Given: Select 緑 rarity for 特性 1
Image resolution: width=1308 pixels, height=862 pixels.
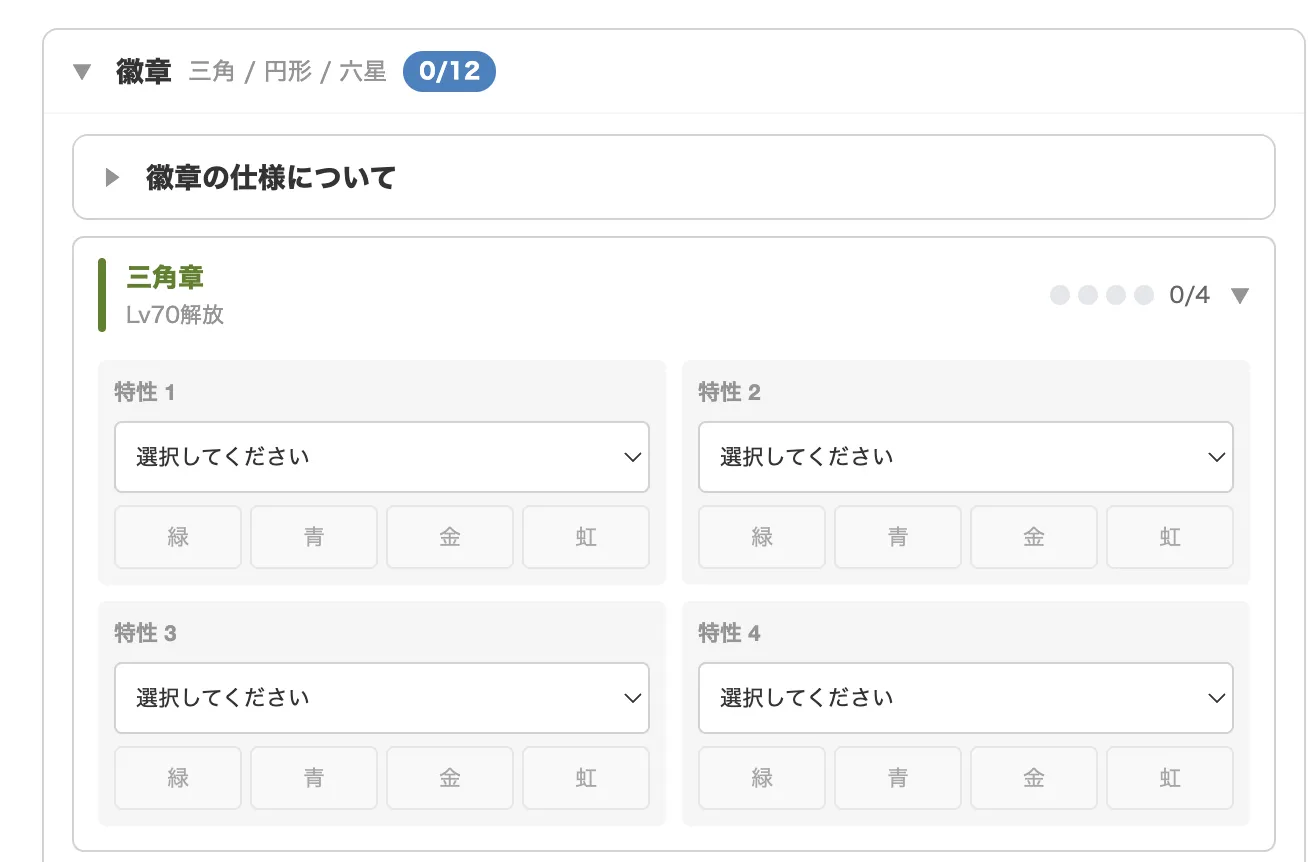Looking at the screenshot, I should point(178,537).
